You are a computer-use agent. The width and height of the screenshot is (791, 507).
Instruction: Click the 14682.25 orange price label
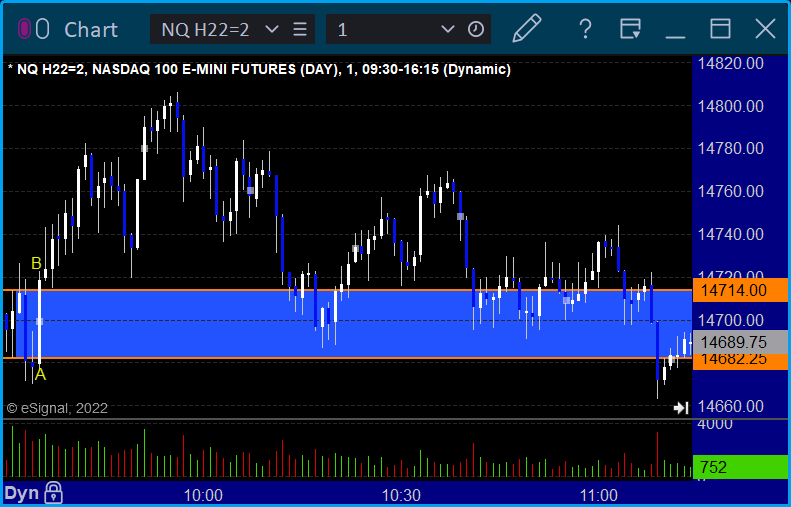tap(740, 362)
